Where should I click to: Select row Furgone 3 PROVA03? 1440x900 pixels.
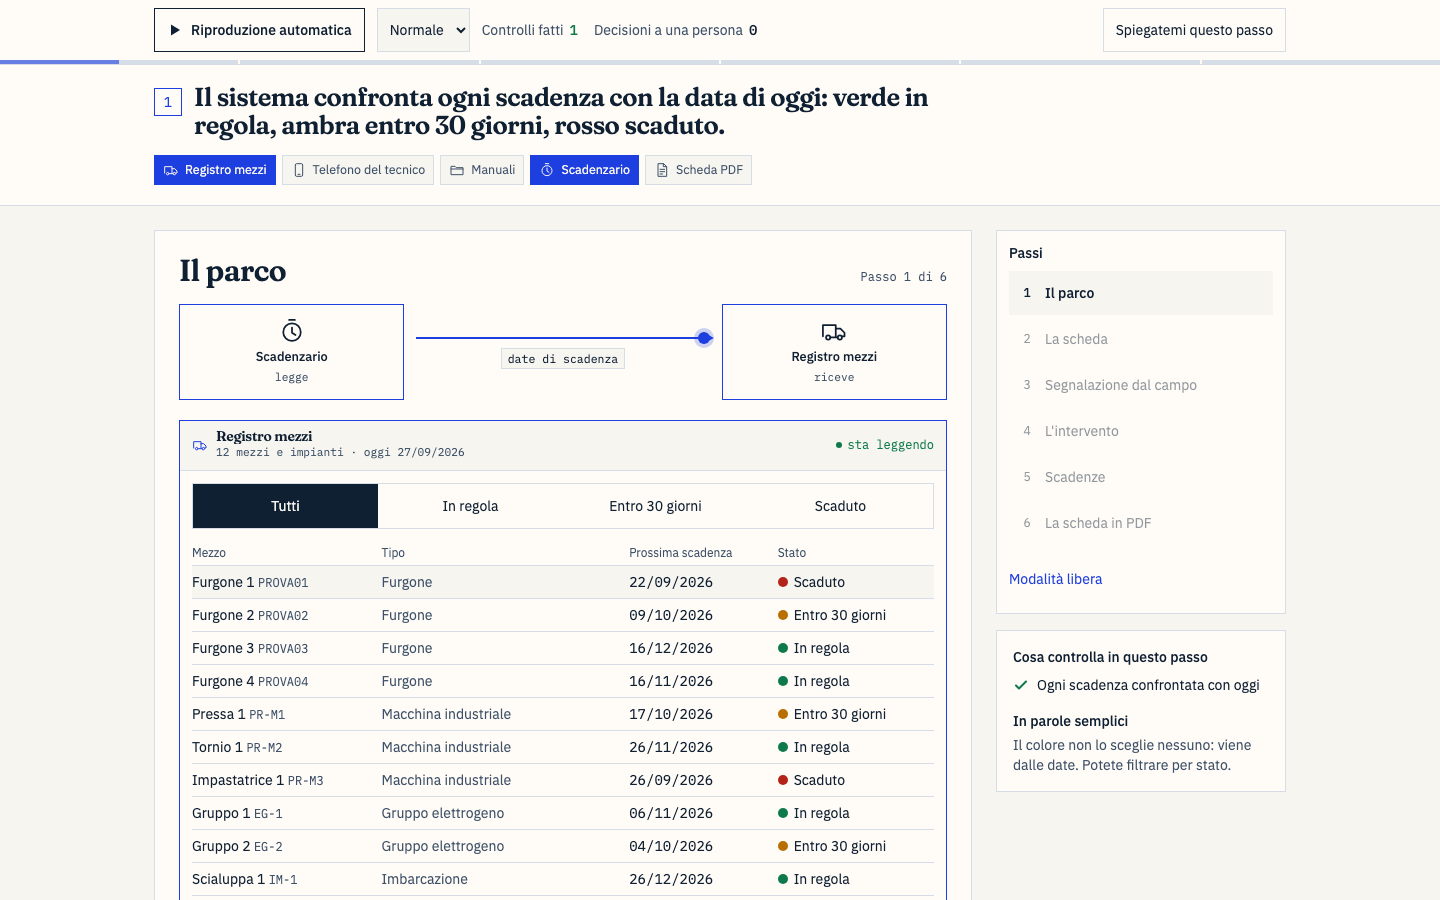[x=563, y=648]
